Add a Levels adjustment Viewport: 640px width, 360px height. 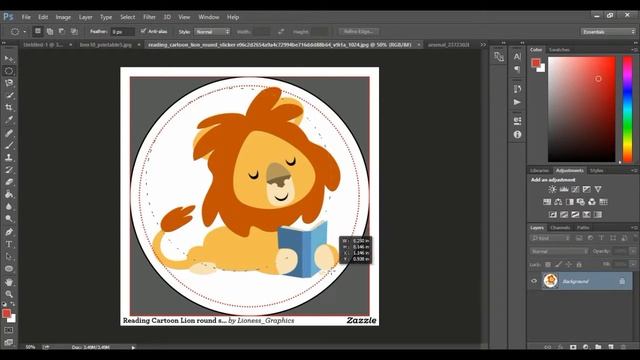[564, 189]
